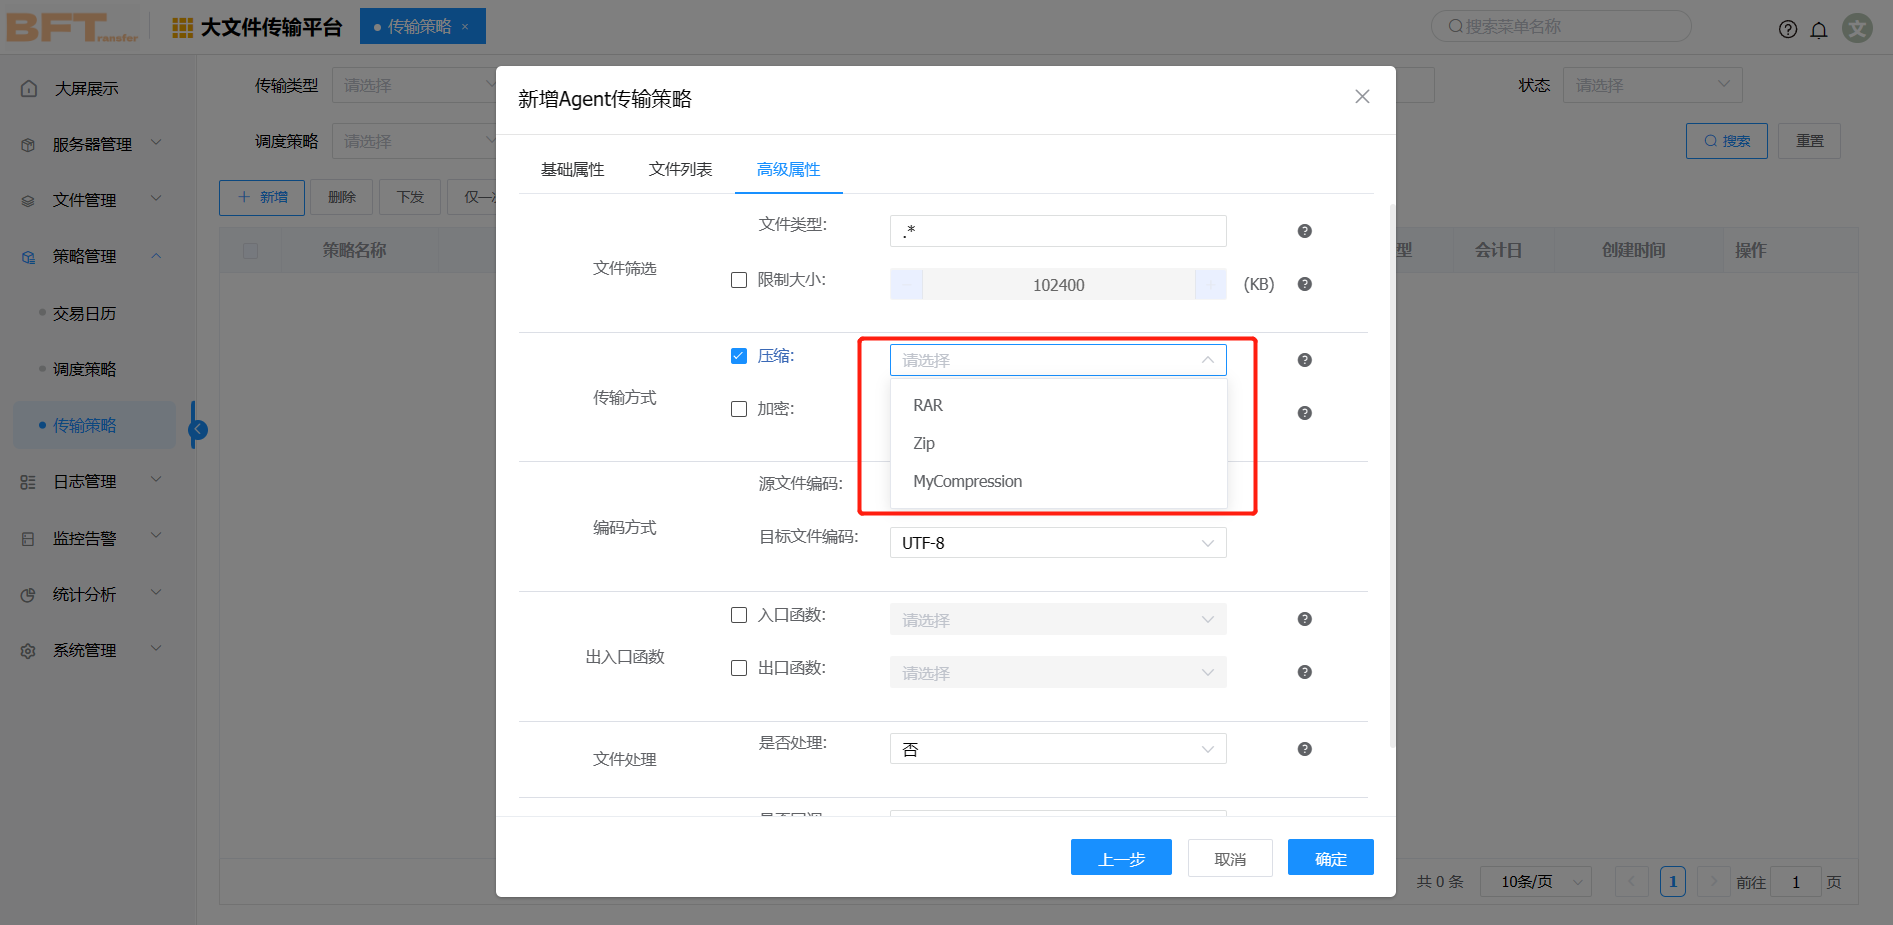Open the 目标文件编码 UTF-8 dropdown
Image resolution: width=1893 pixels, height=925 pixels.
[1058, 543]
